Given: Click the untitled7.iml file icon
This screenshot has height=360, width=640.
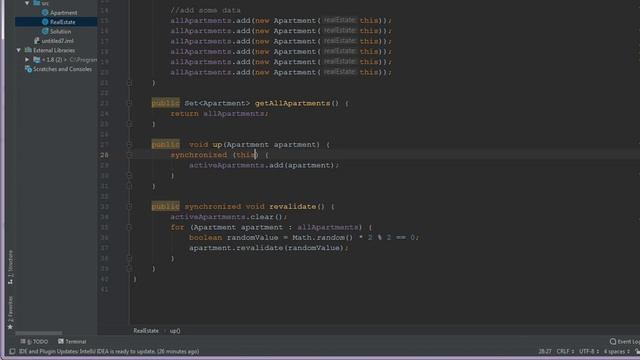Looking at the screenshot, I should 37,41.
